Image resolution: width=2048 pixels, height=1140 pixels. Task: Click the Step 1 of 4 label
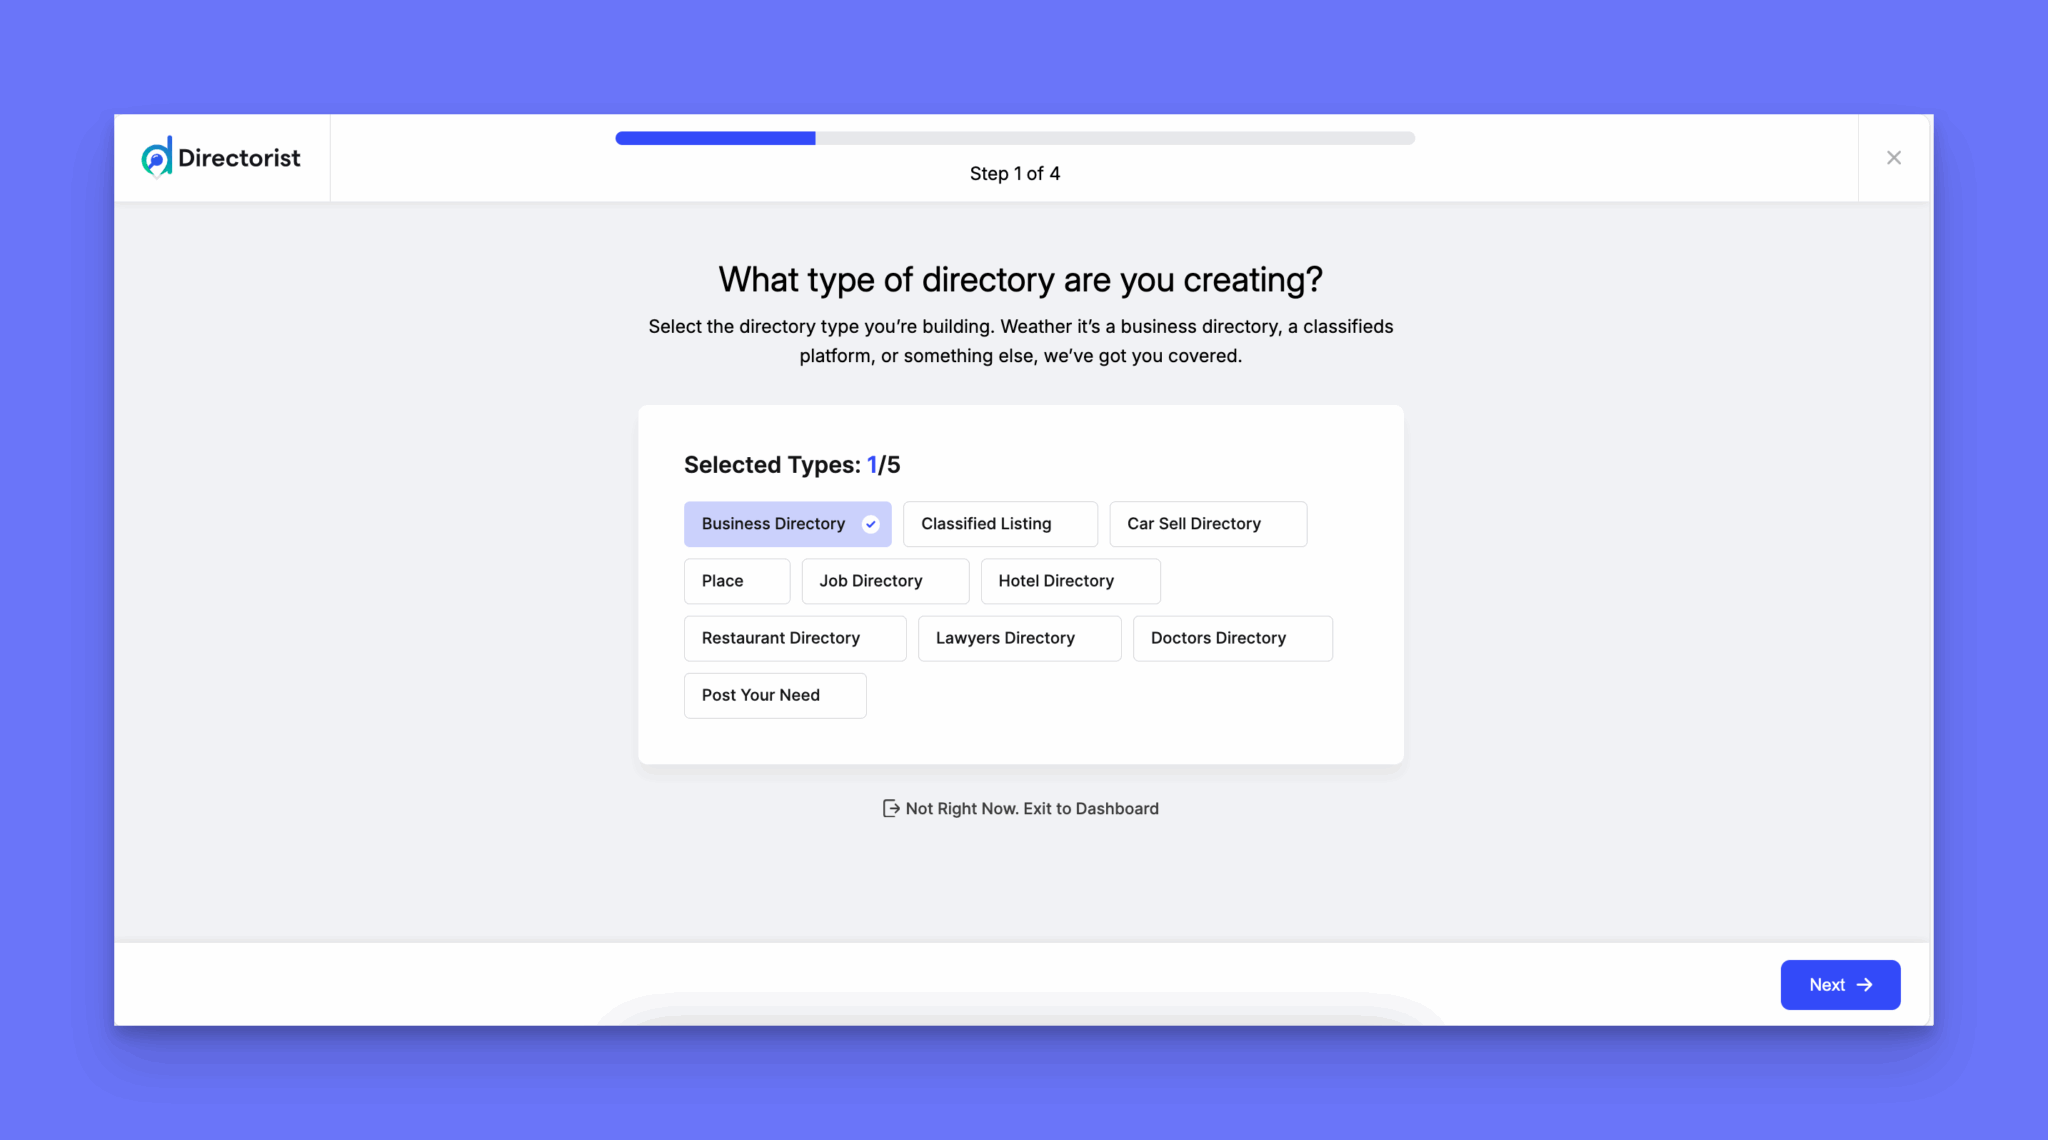coord(1014,173)
